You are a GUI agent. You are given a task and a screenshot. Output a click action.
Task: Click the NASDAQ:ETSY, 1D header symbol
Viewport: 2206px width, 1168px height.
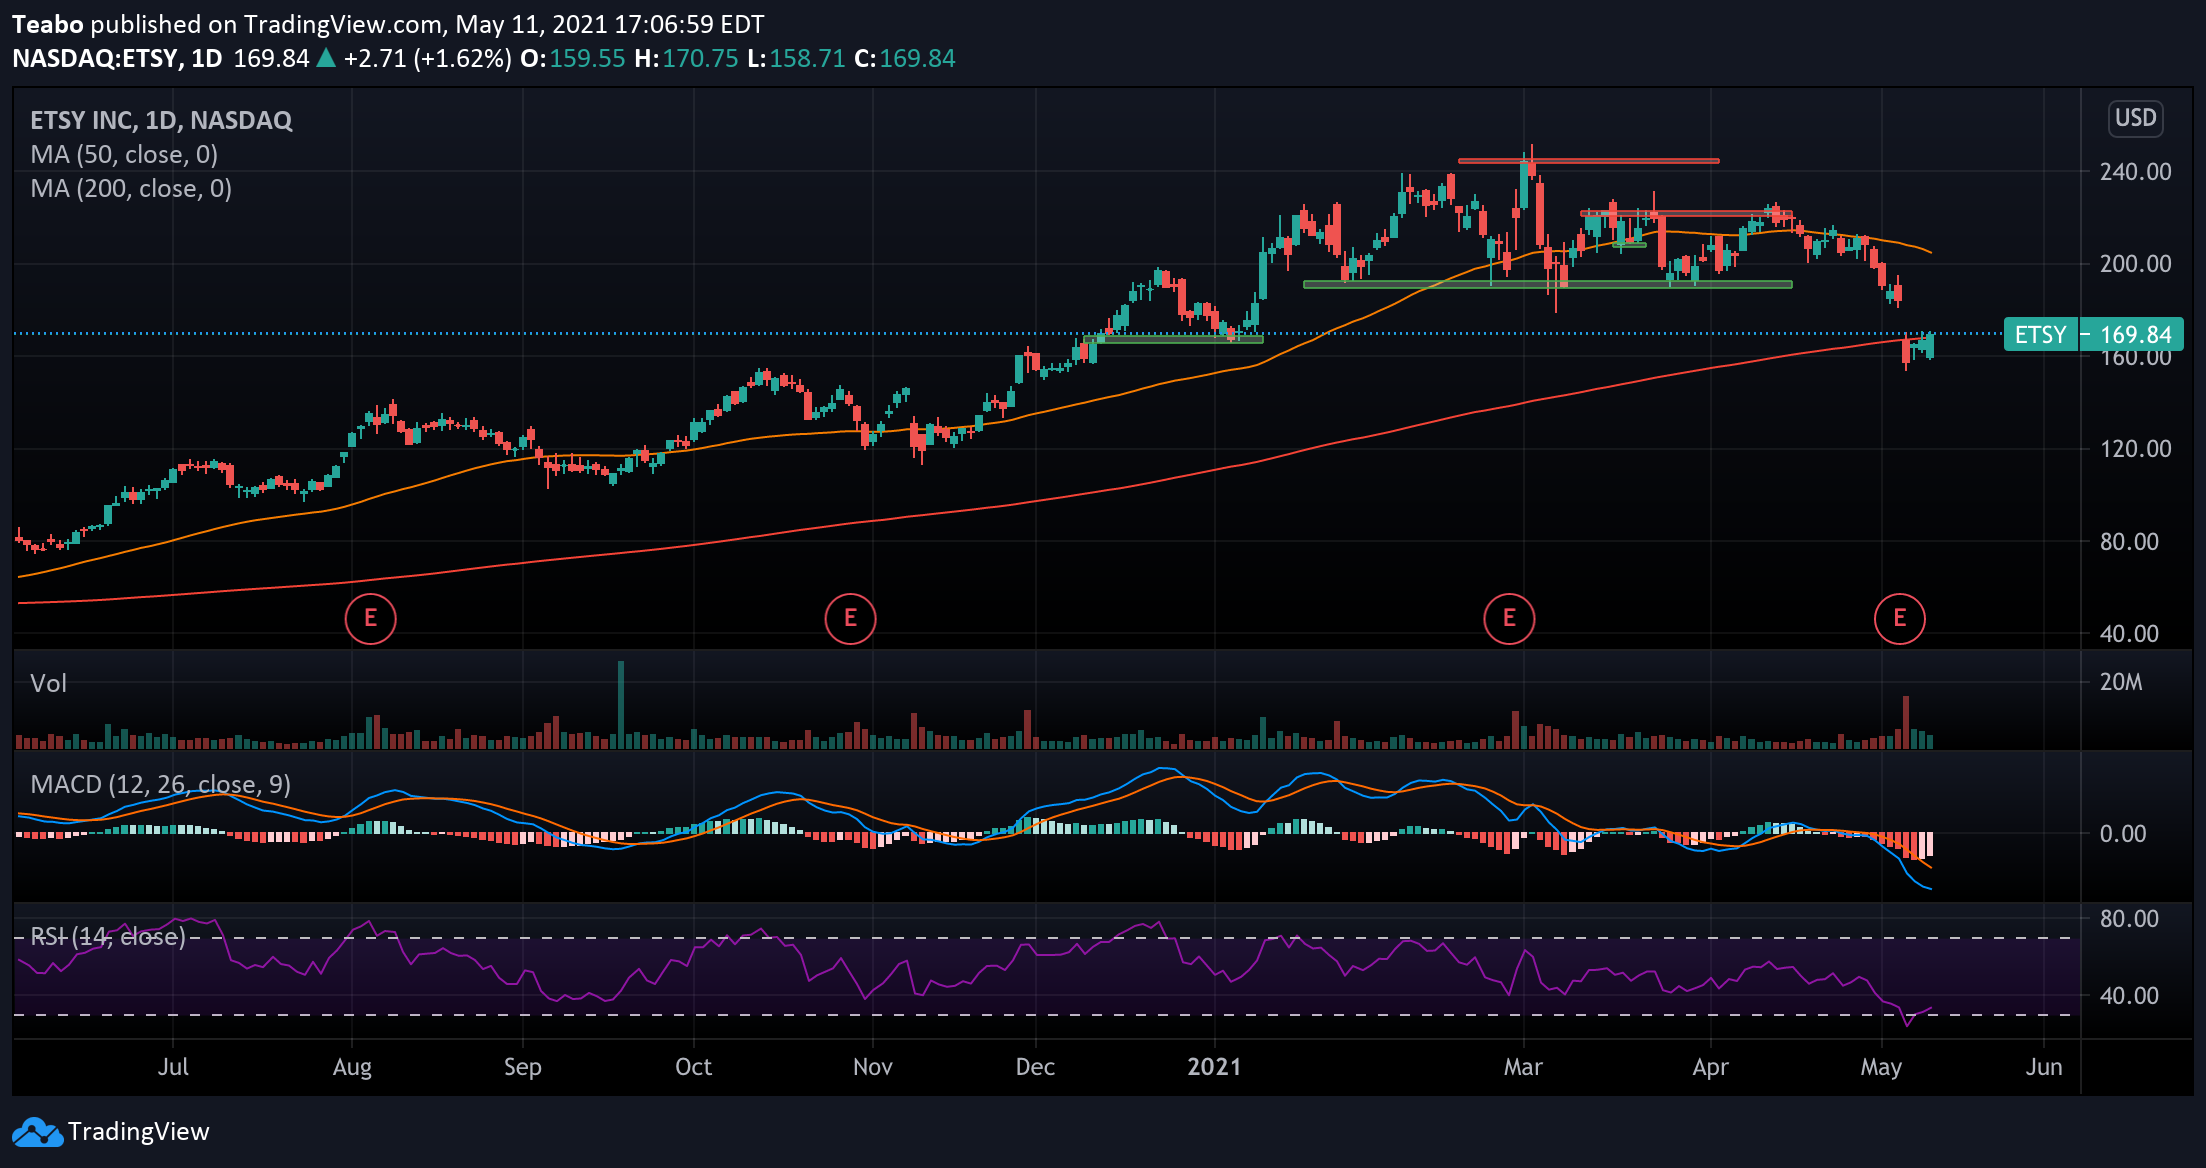click(117, 58)
